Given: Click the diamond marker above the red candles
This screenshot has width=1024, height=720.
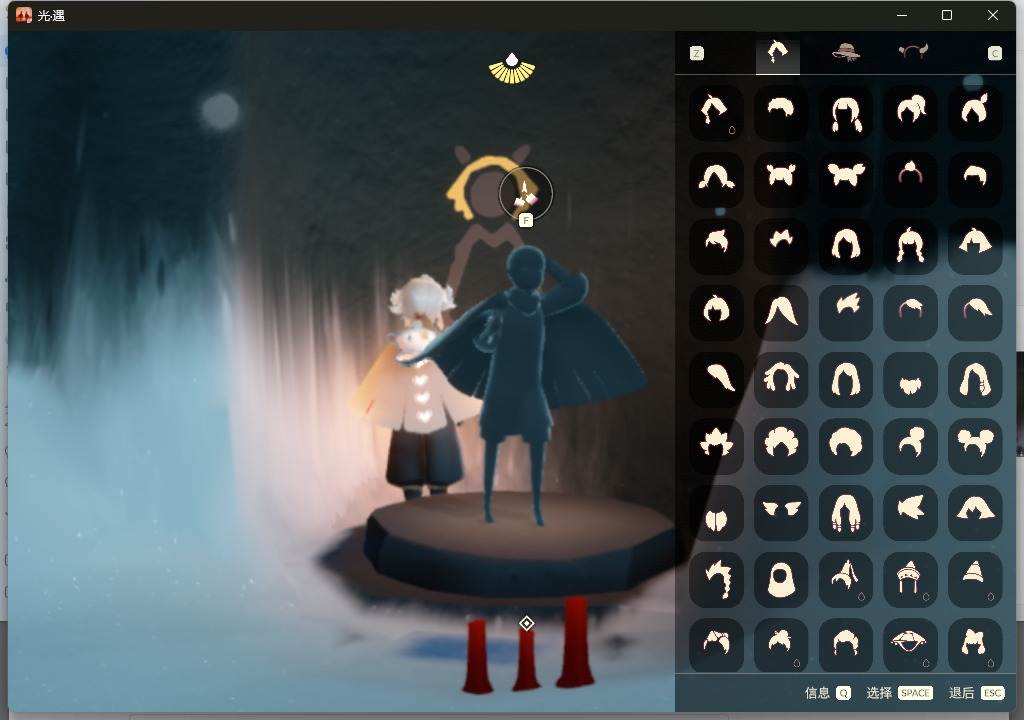Looking at the screenshot, I should pos(526,623).
